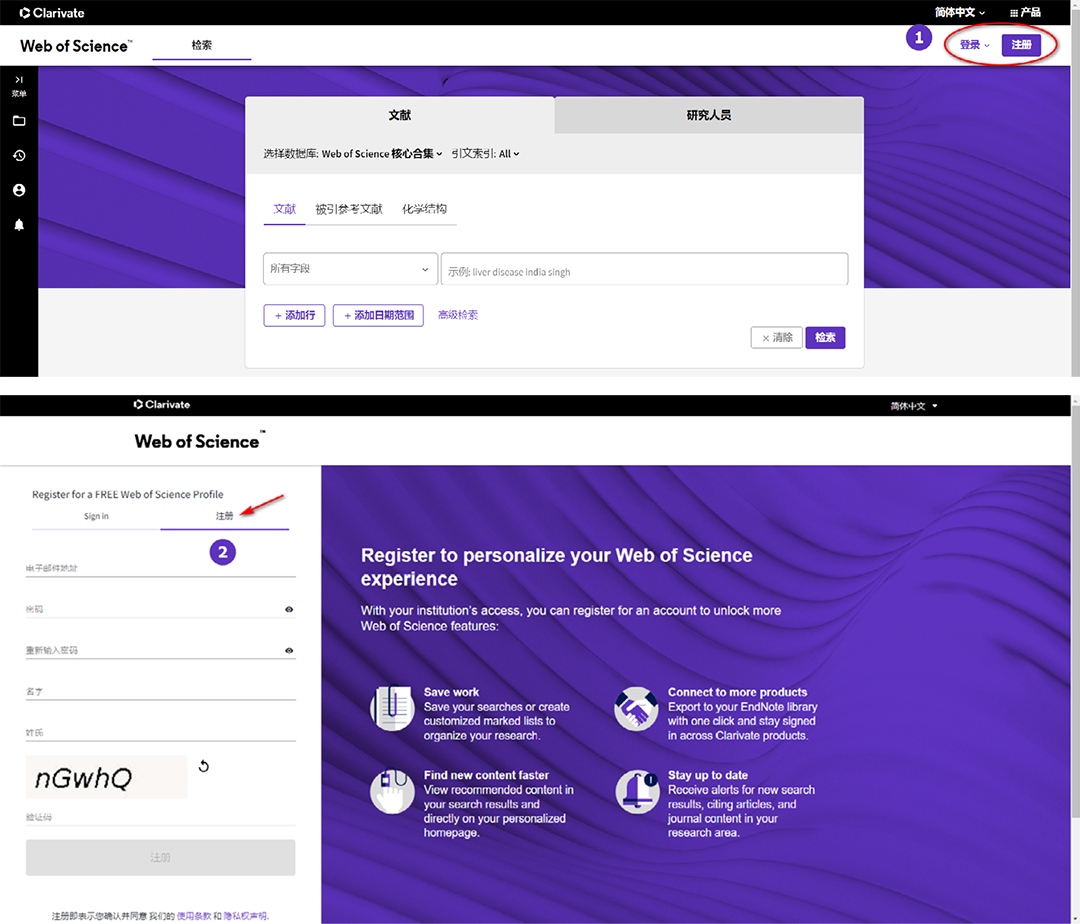1080x924 pixels.
Task: Open the 高级检索 advanced search link
Action: [x=458, y=315]
